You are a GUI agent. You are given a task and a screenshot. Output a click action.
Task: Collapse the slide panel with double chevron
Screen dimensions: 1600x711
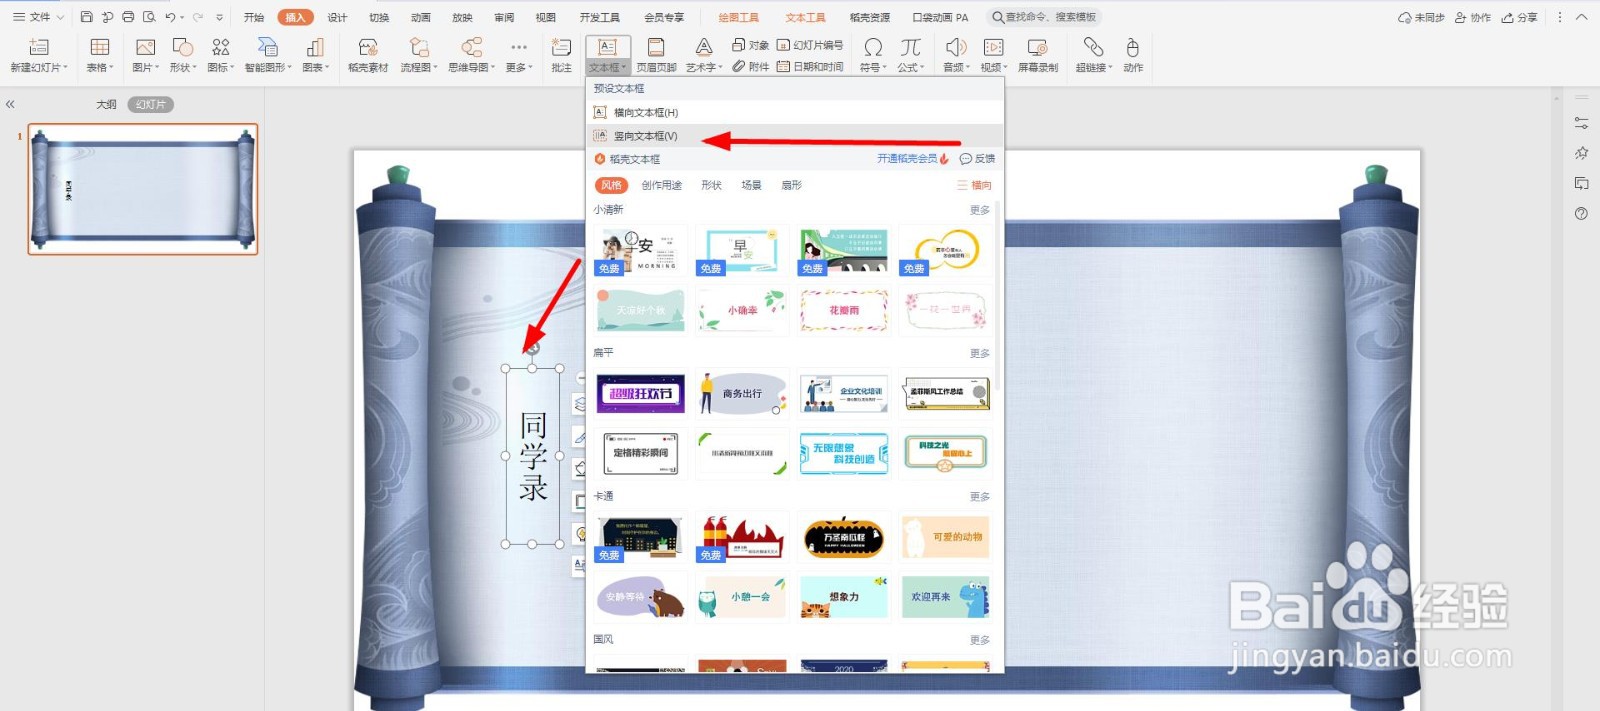(x=10, y=104)
